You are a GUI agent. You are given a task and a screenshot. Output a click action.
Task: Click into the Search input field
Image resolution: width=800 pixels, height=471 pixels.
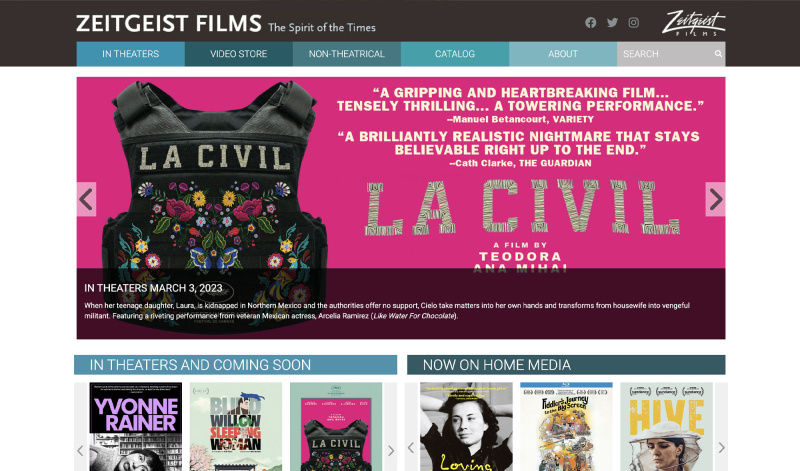[665, 54]
